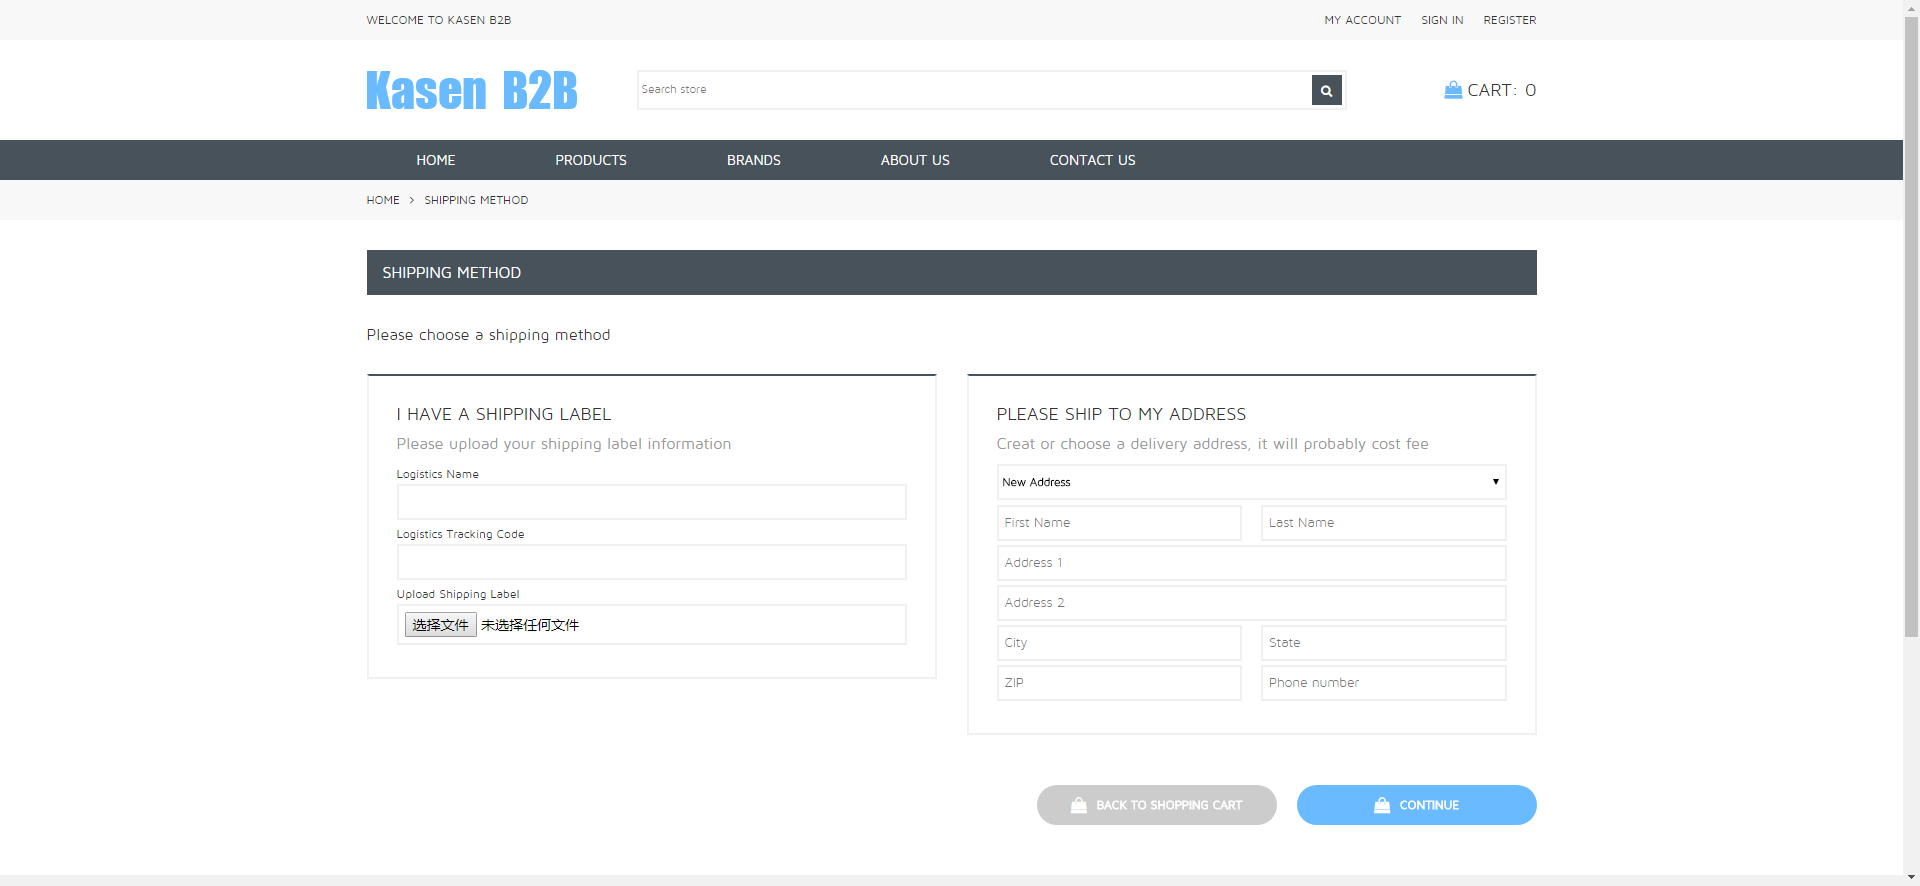Screen dimensions: 1920x886
Task: Click the Logistics Tracking Code field
Action: click(x=651, y=562)
